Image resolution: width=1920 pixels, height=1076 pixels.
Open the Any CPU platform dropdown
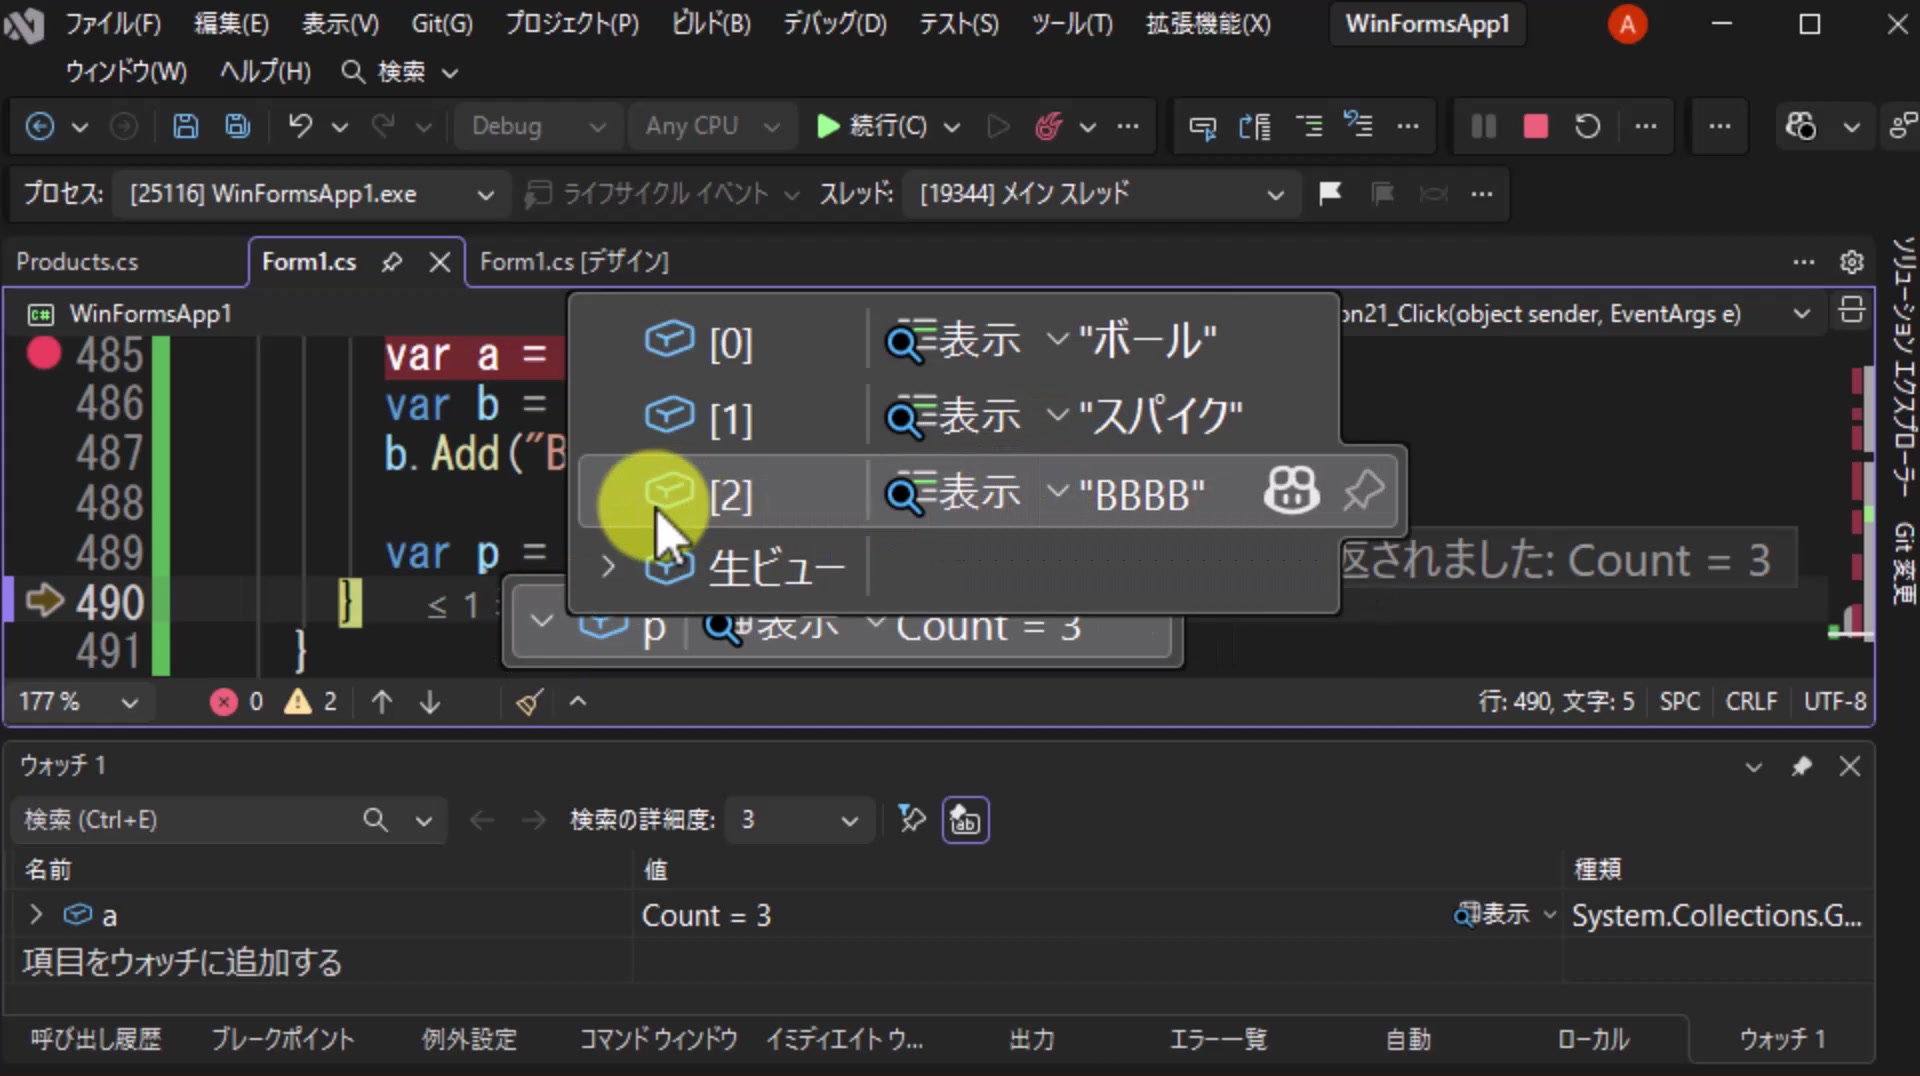(x=711, y=126)
